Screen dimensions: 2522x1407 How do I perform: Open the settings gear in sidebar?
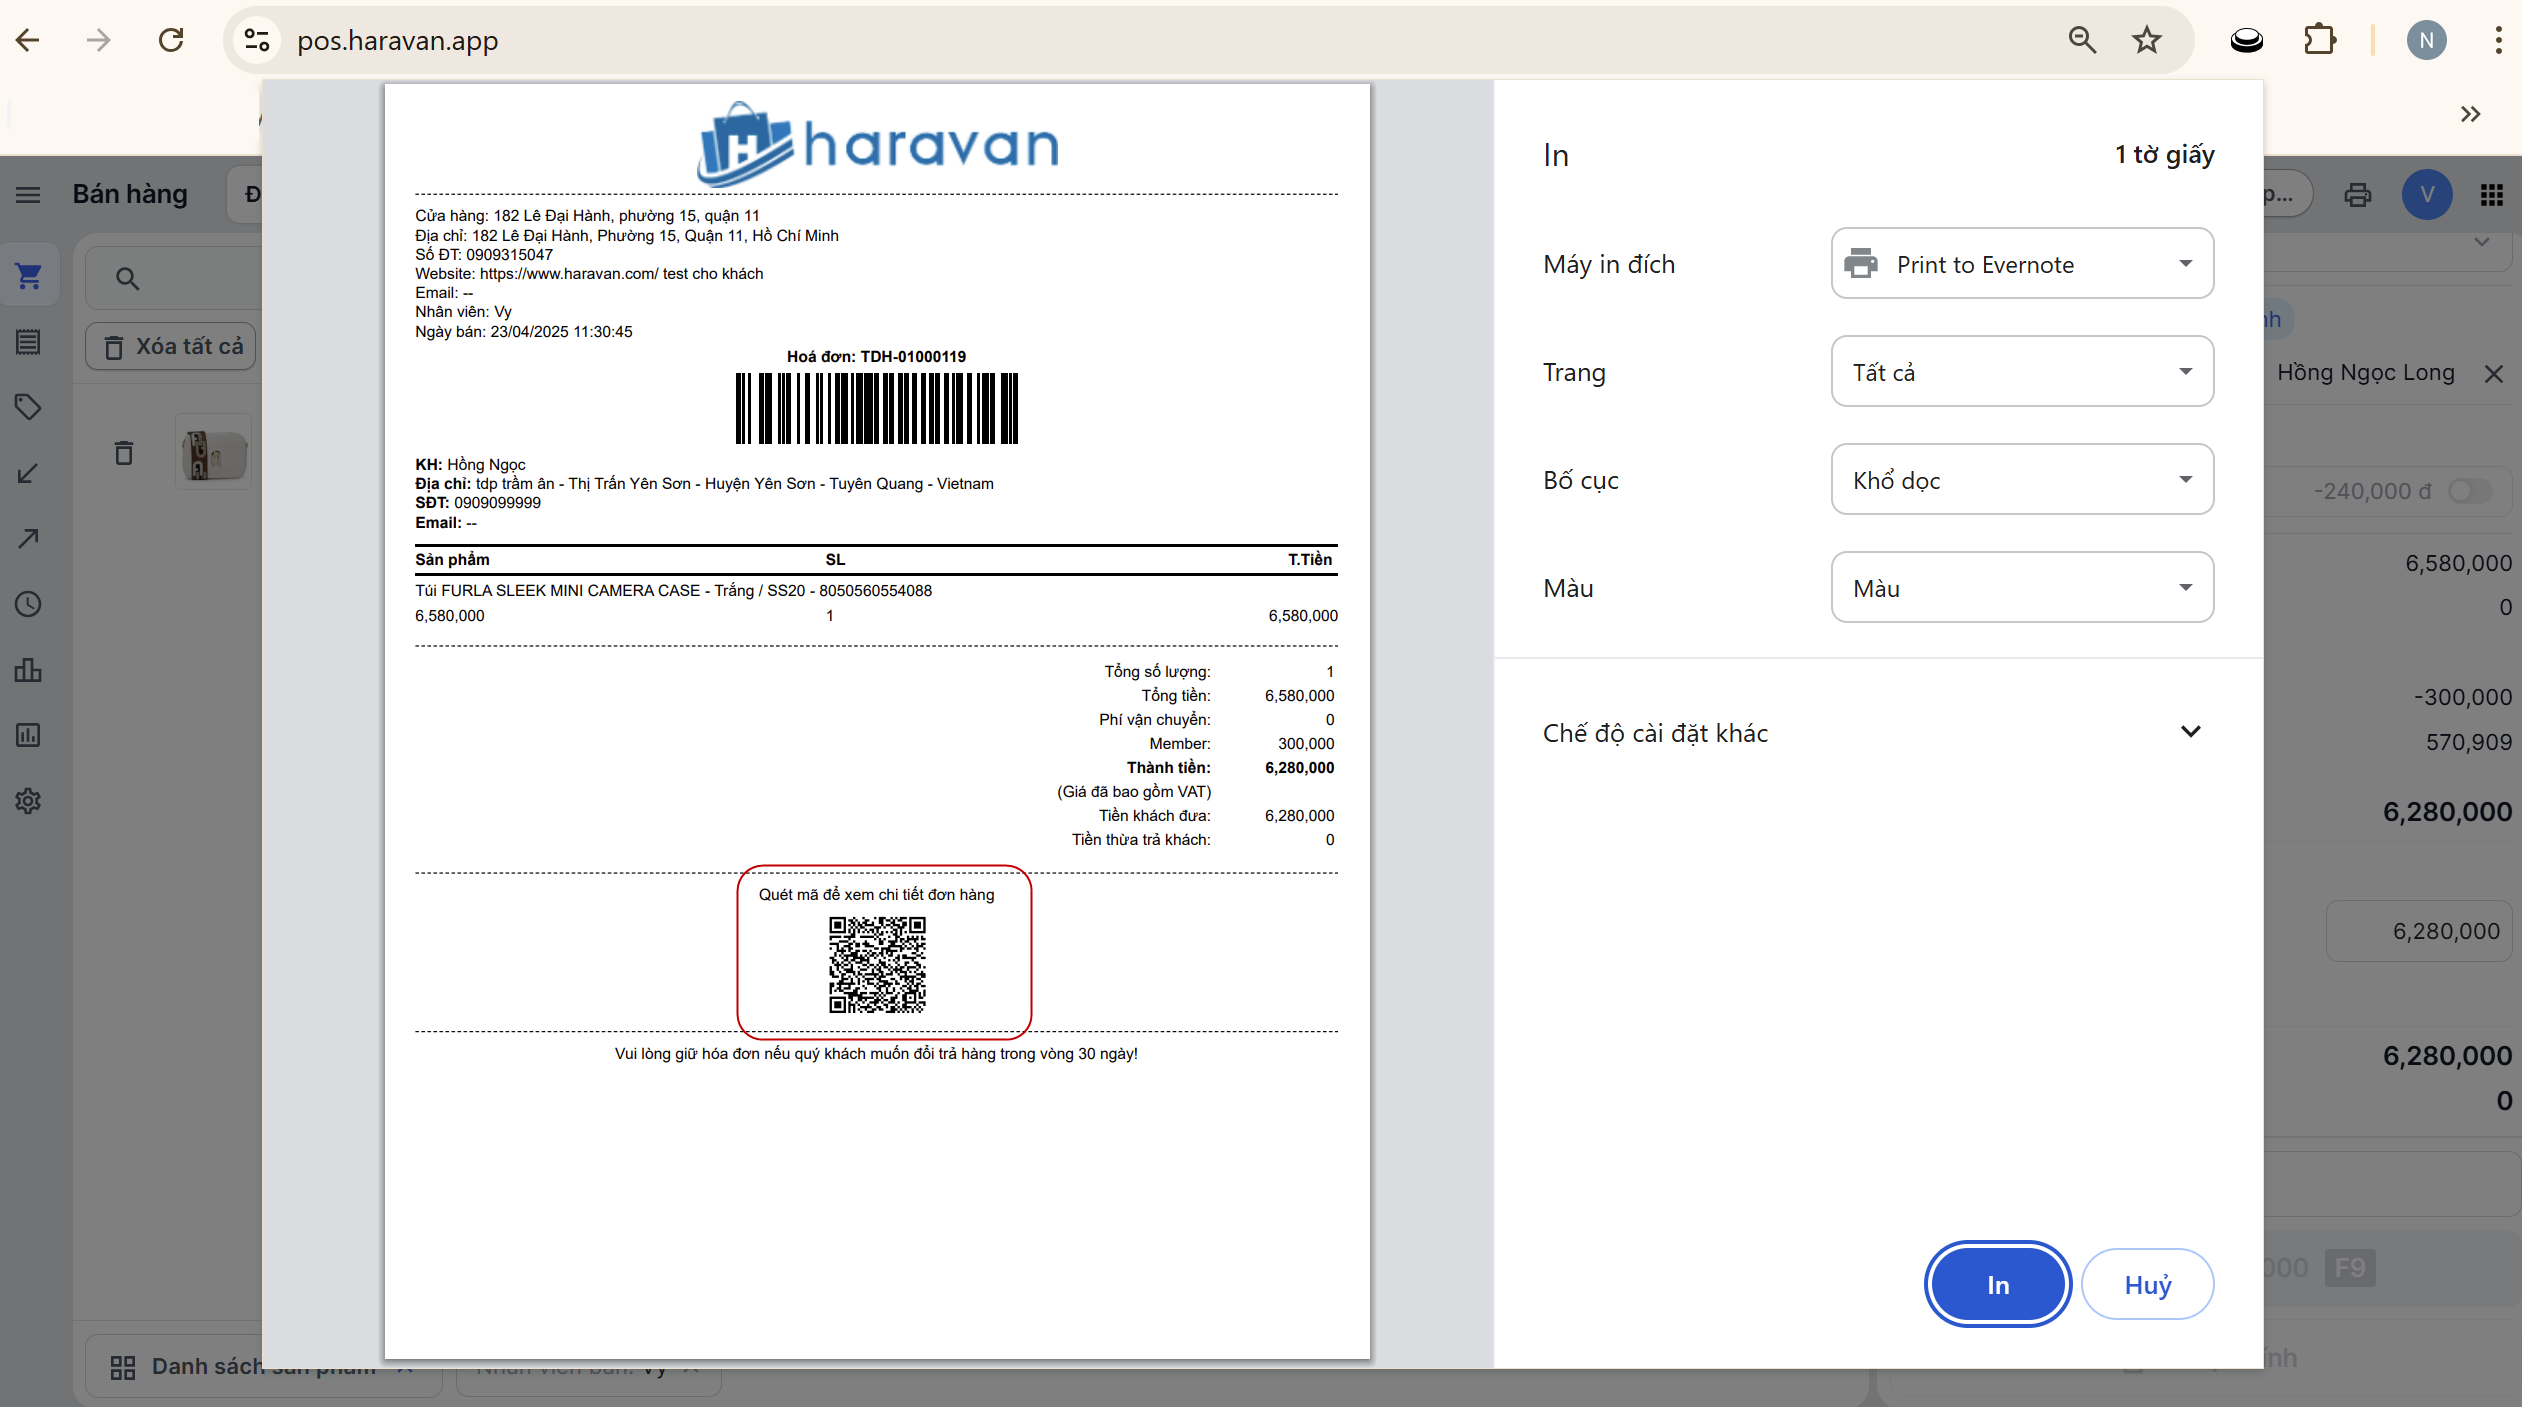coord(28,801)
